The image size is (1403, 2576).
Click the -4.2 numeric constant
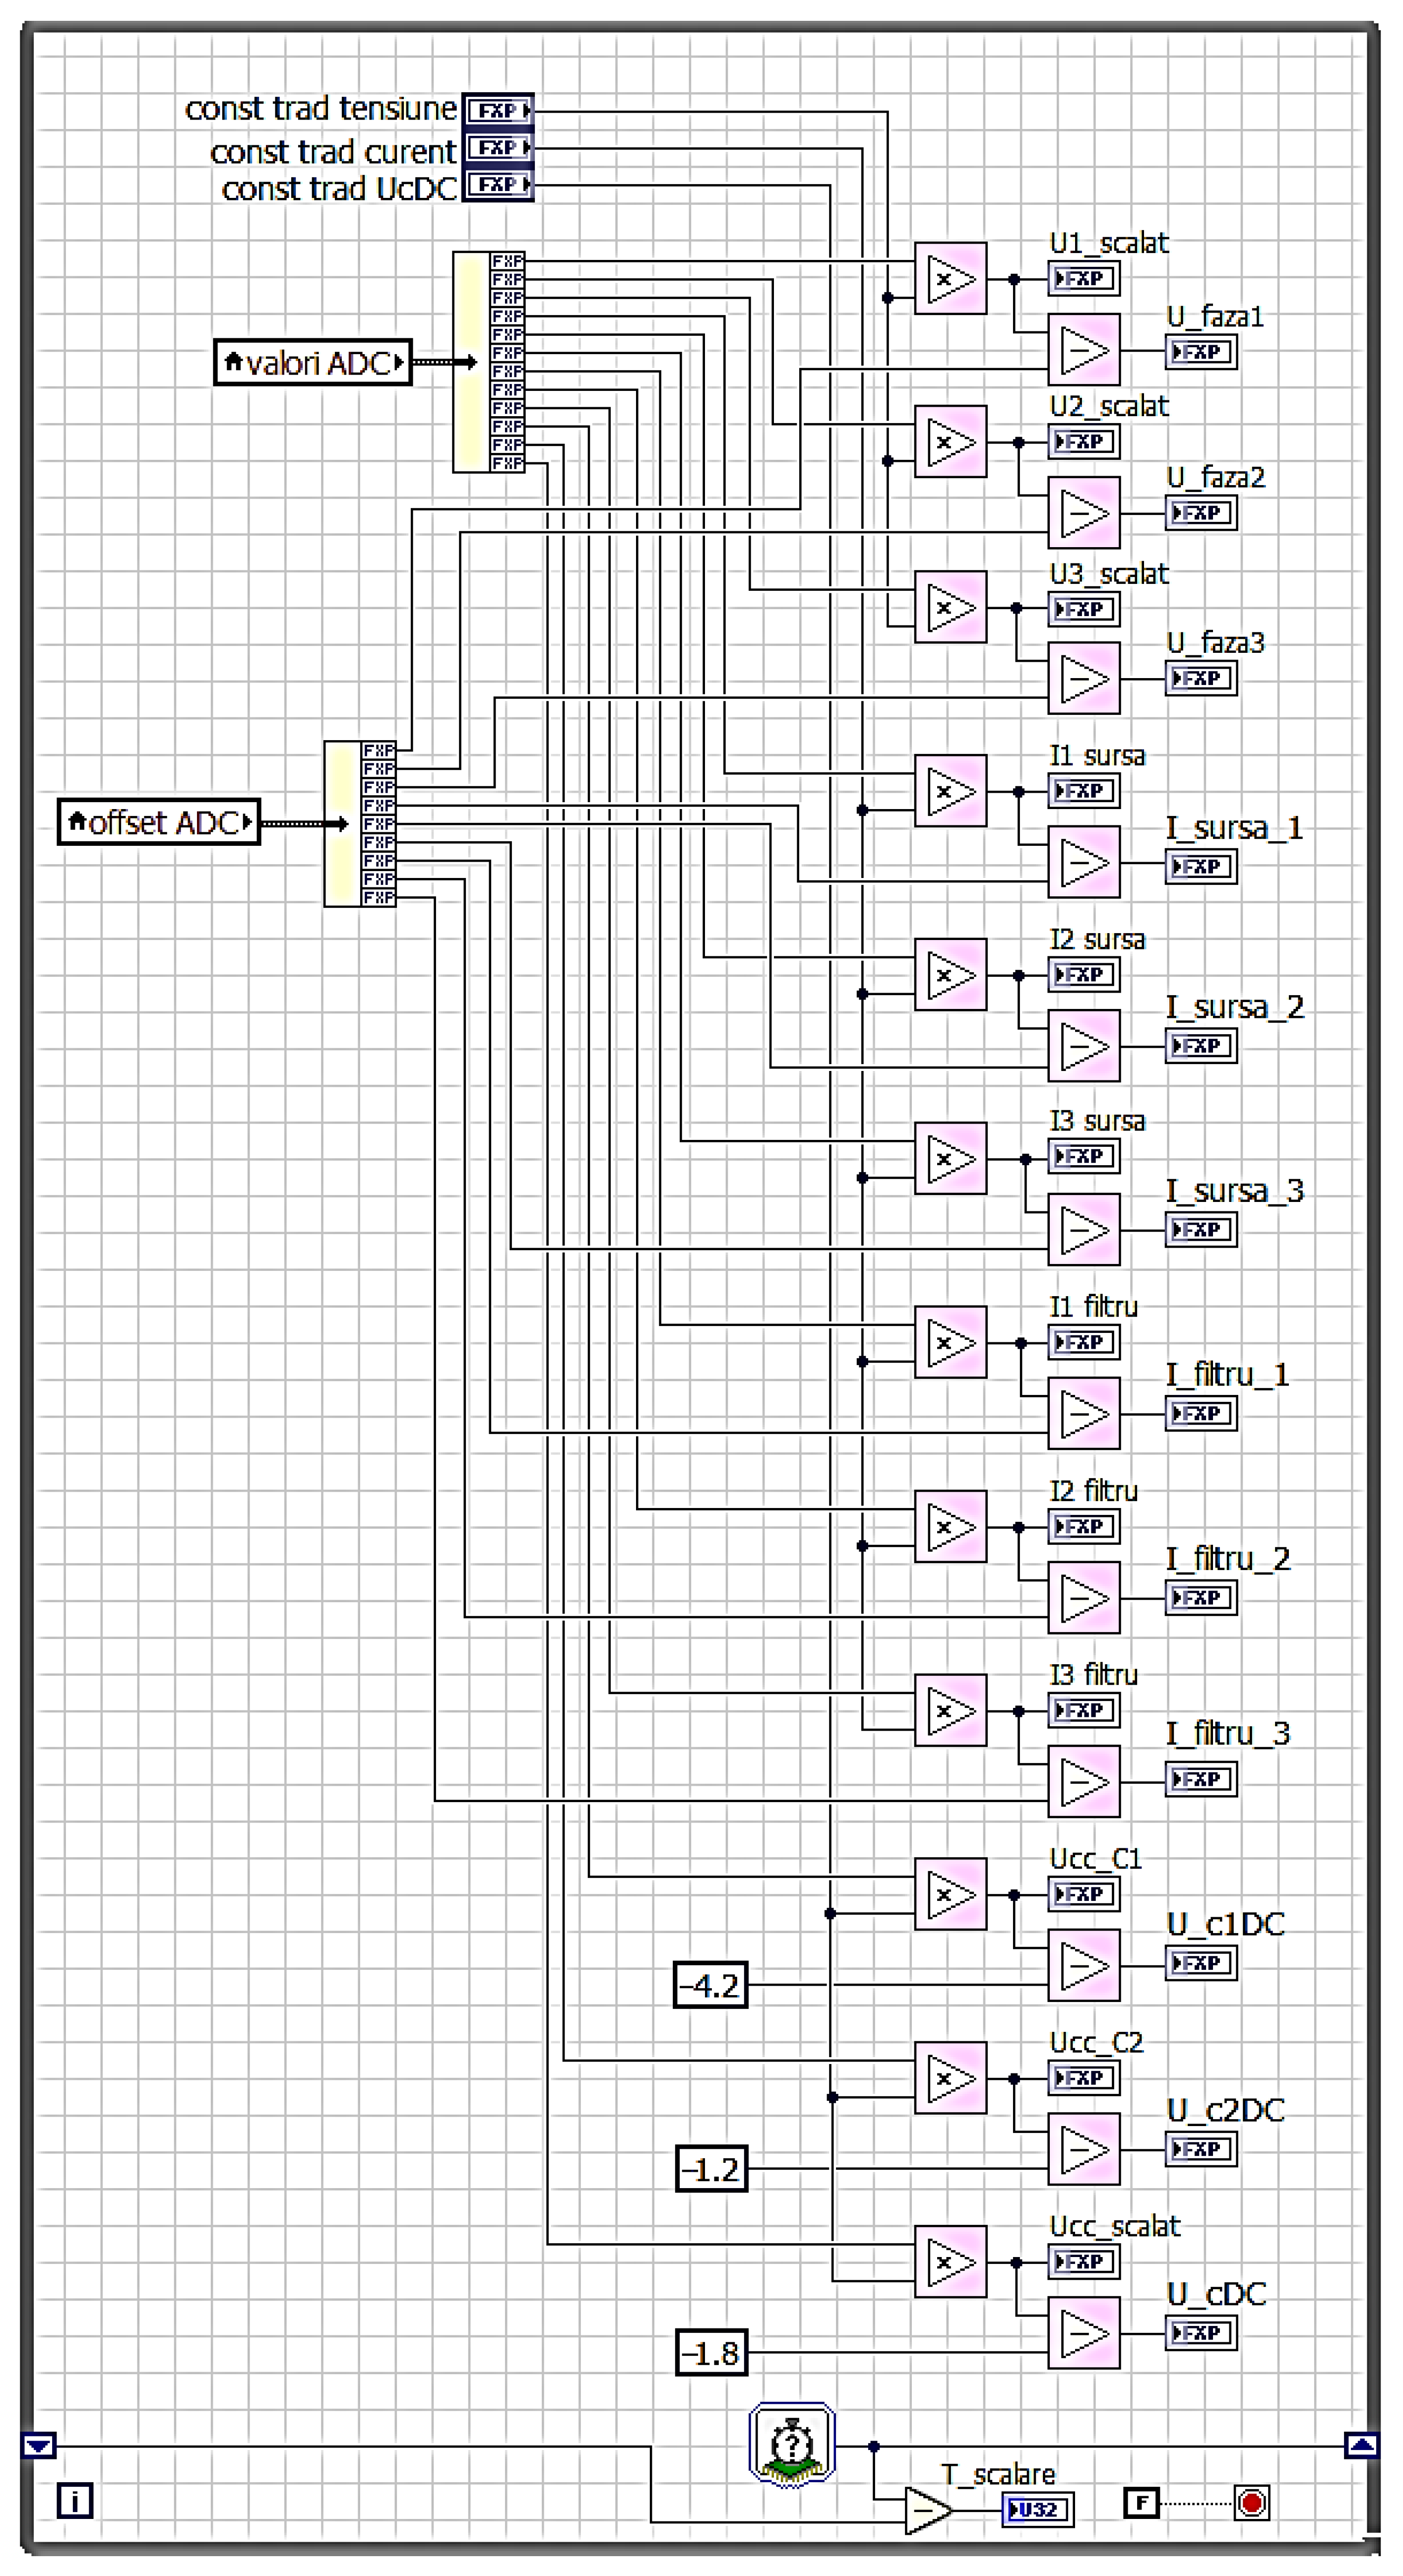point(711,1985)
